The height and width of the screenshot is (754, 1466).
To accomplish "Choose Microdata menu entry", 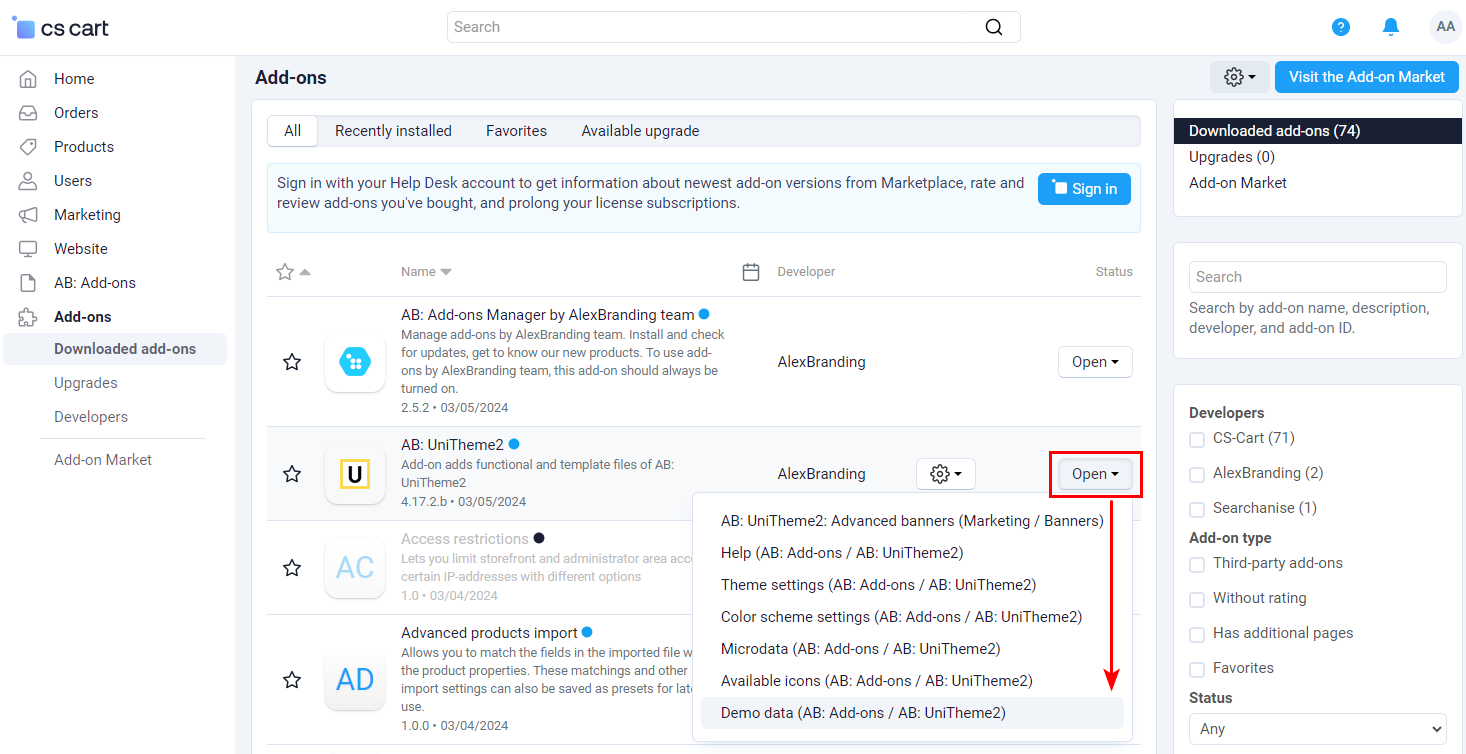I will pyautogui.click(x=912, y=649).
